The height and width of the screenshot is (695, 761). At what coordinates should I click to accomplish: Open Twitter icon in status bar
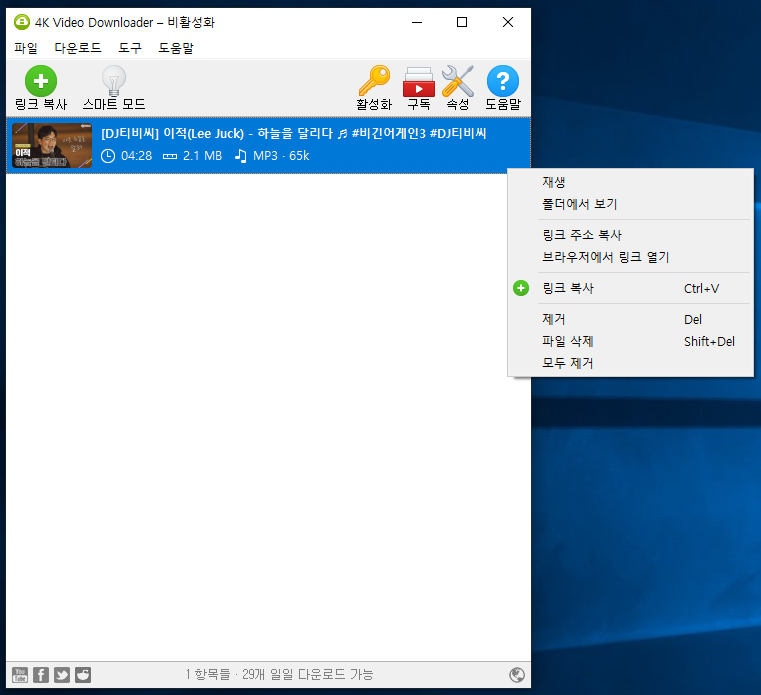62,675
